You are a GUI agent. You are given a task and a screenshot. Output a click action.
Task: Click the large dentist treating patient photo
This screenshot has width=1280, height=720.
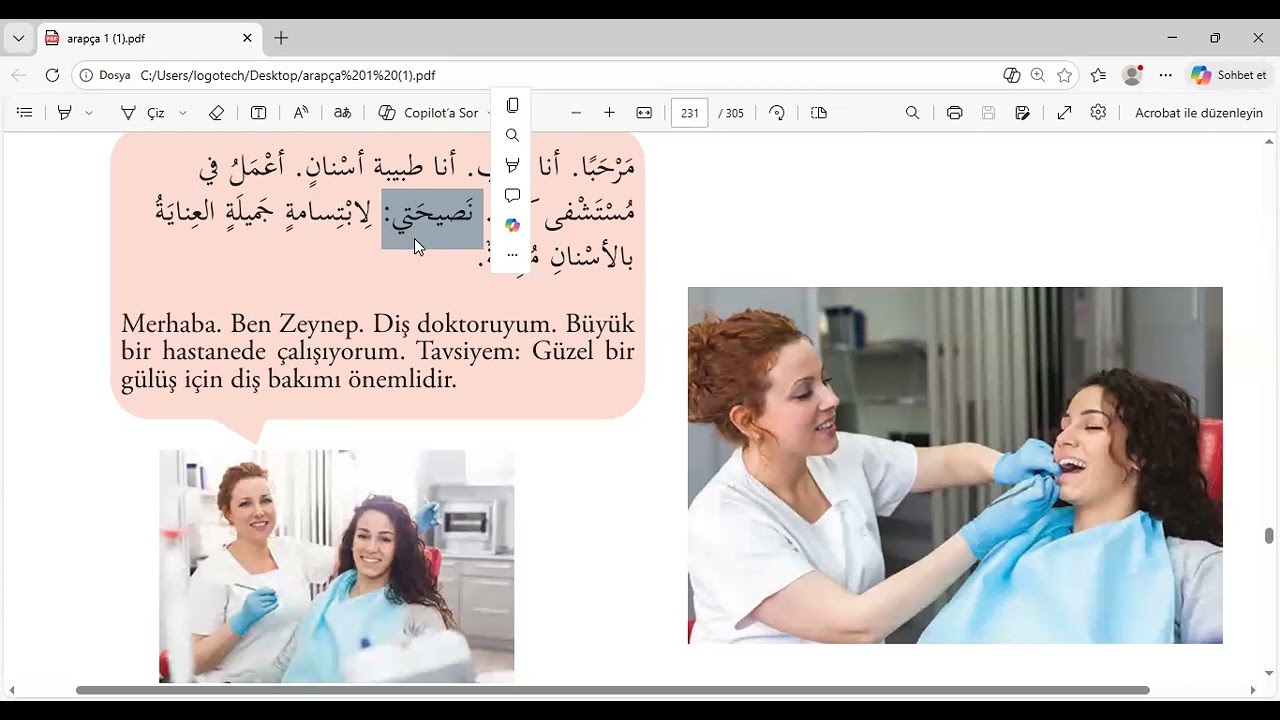point(955,465)
